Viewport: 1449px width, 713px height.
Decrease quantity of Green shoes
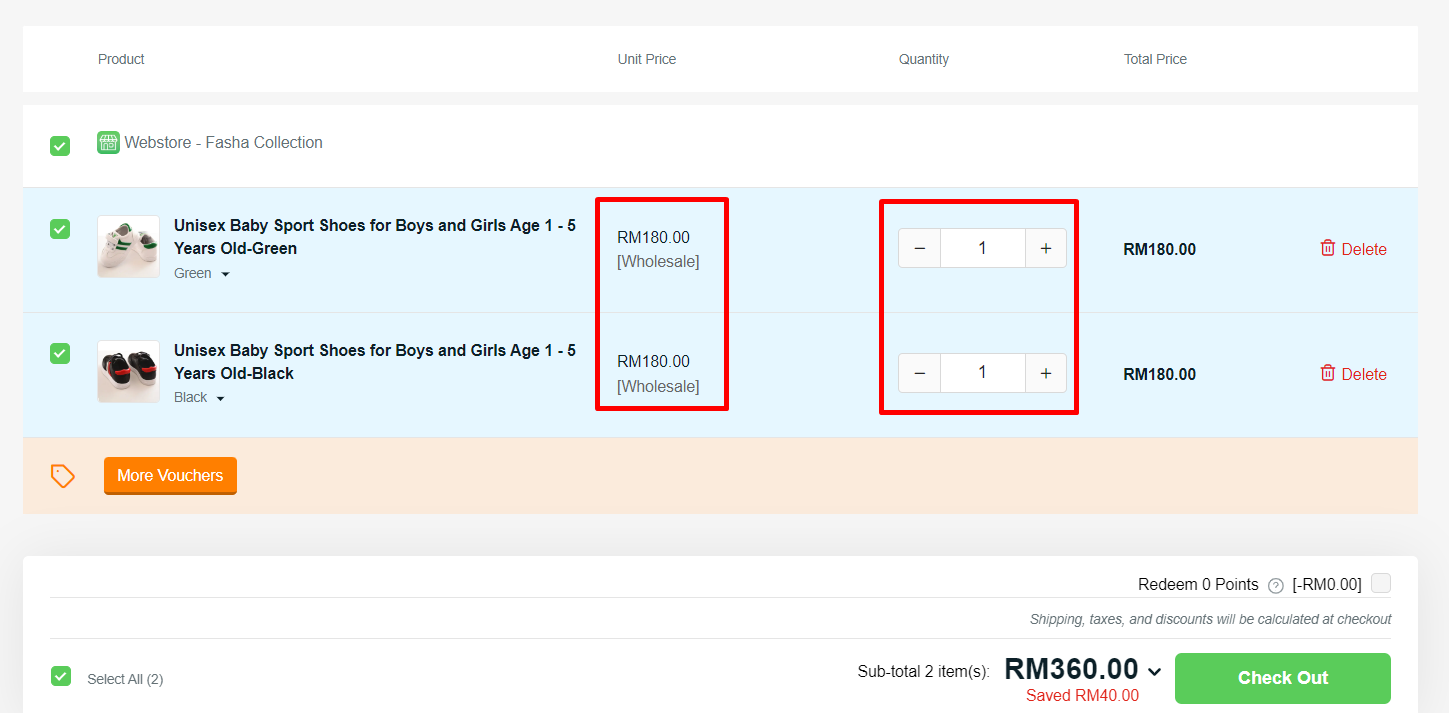pyautogui.click(x=919, y=248)
